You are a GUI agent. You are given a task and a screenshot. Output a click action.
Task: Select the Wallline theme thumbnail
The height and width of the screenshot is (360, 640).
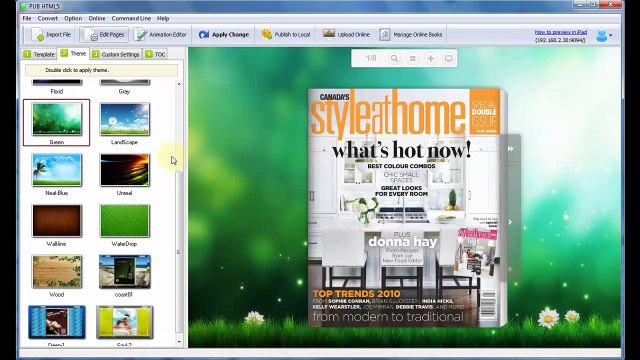tap(57, 221)
